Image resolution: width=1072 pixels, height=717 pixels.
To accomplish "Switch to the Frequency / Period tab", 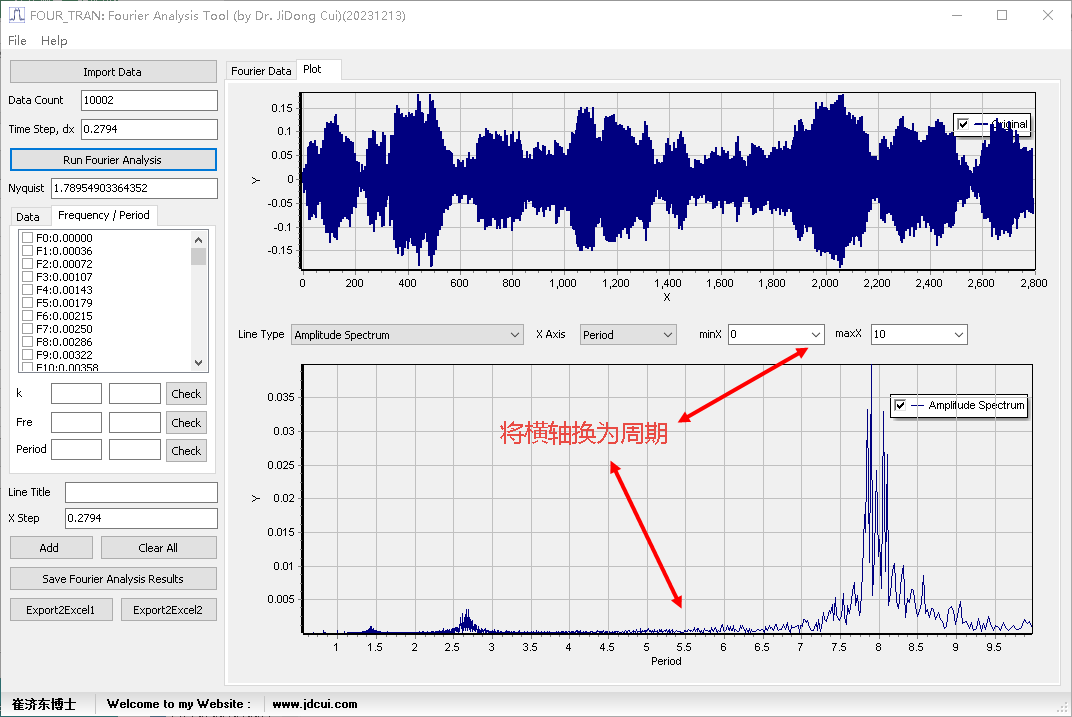I will point(104,215).
